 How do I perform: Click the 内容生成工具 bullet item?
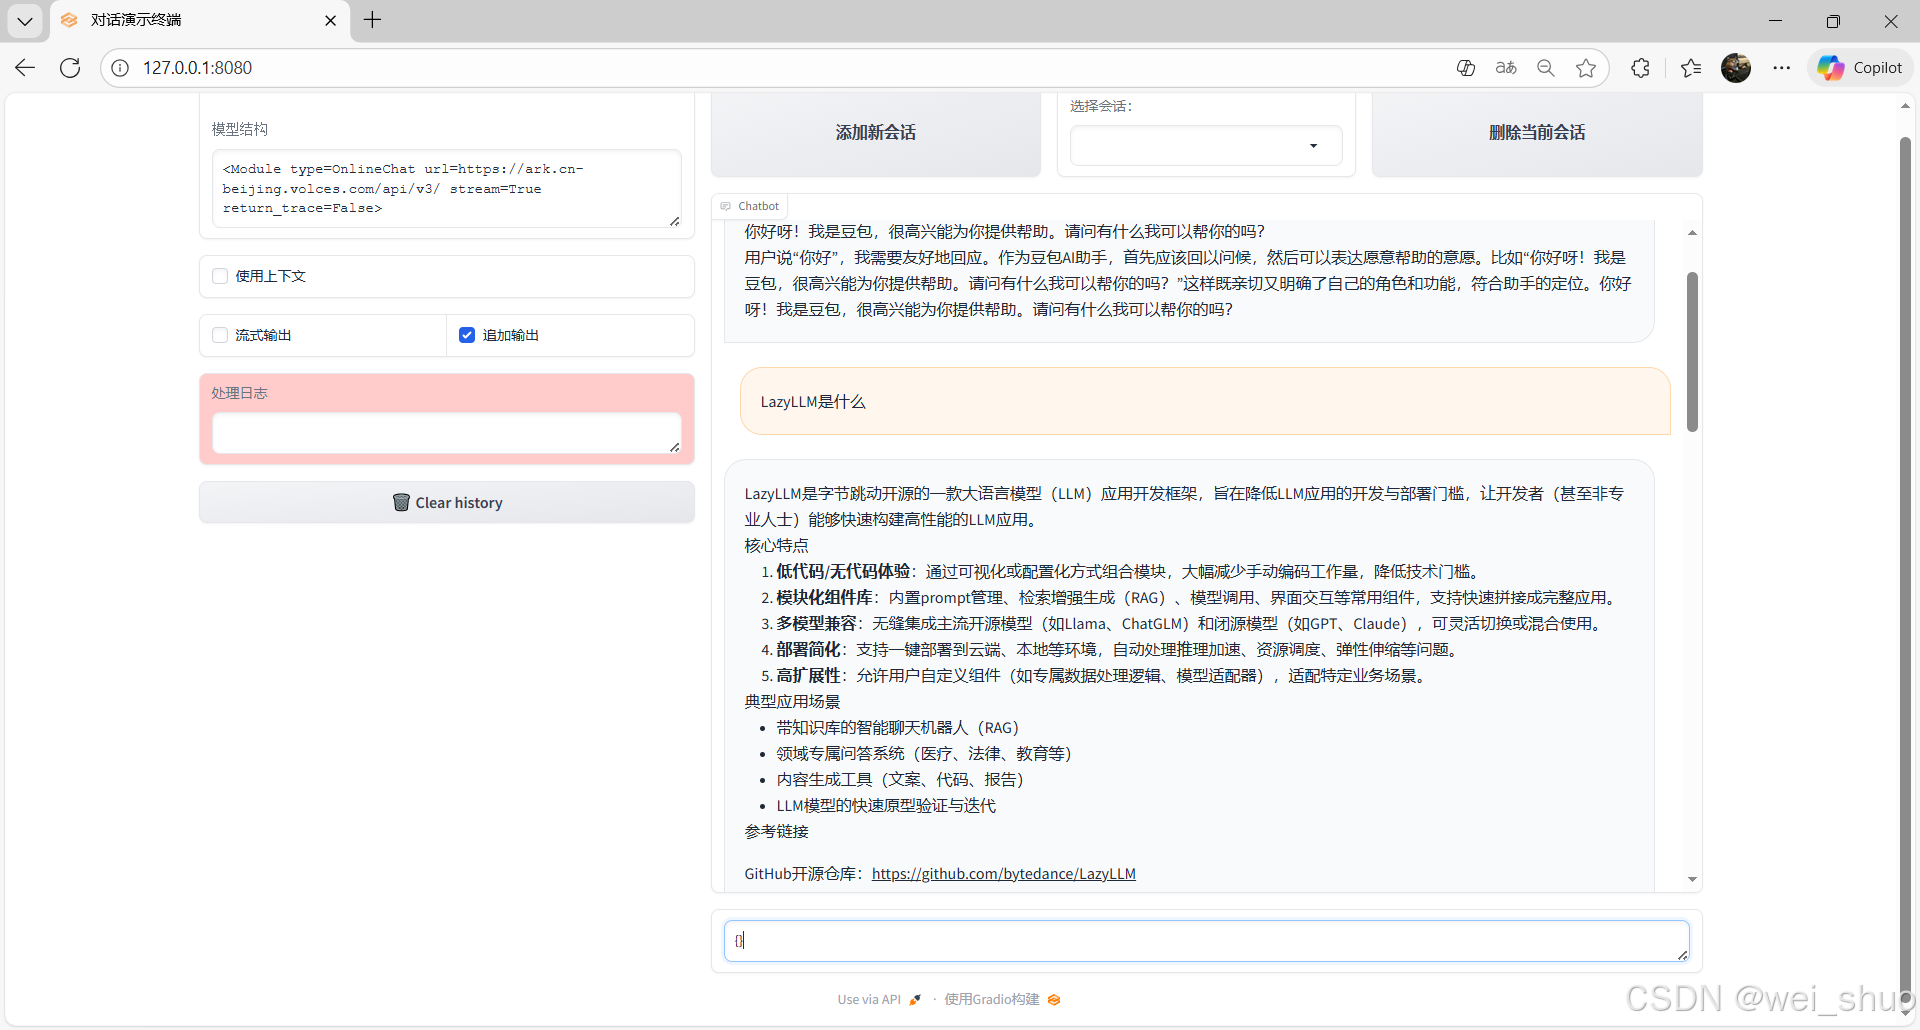point(900,779)
